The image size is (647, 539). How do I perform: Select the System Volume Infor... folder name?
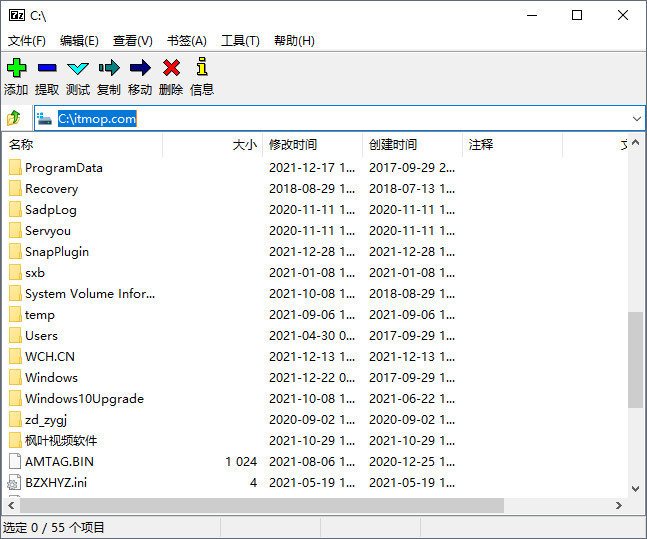point(90,294)
